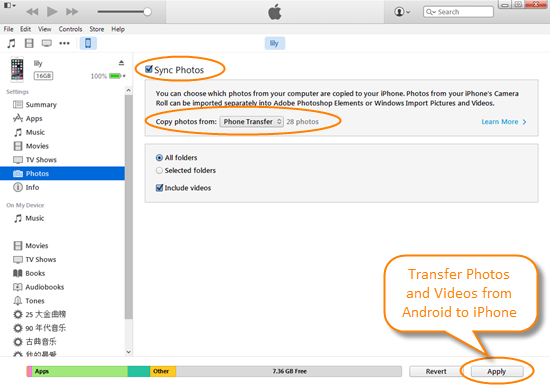Viewport: 550px width, 386px height.
Task: Click the 7.36 GB Free storage segment
Action: point(289,371)
